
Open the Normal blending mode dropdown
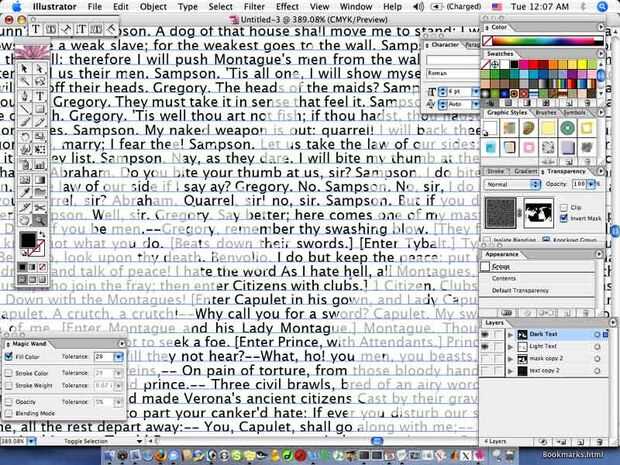point(513,184)
